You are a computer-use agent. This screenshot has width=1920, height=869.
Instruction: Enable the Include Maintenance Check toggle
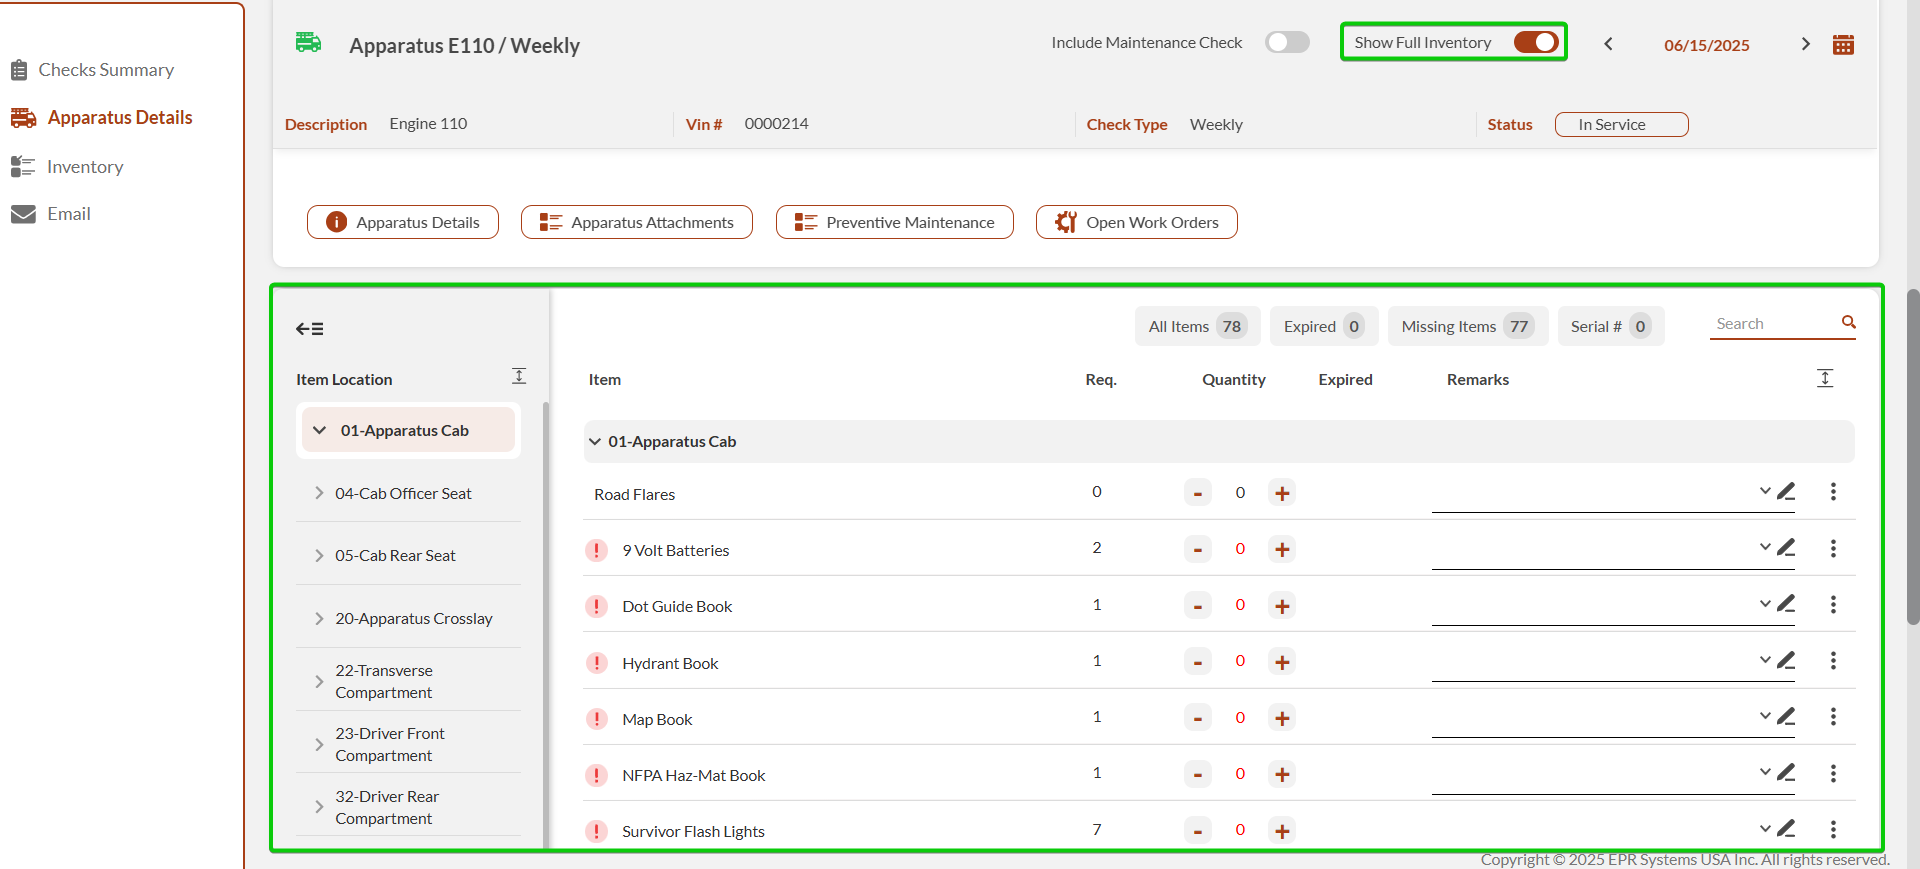(1286, 42)
